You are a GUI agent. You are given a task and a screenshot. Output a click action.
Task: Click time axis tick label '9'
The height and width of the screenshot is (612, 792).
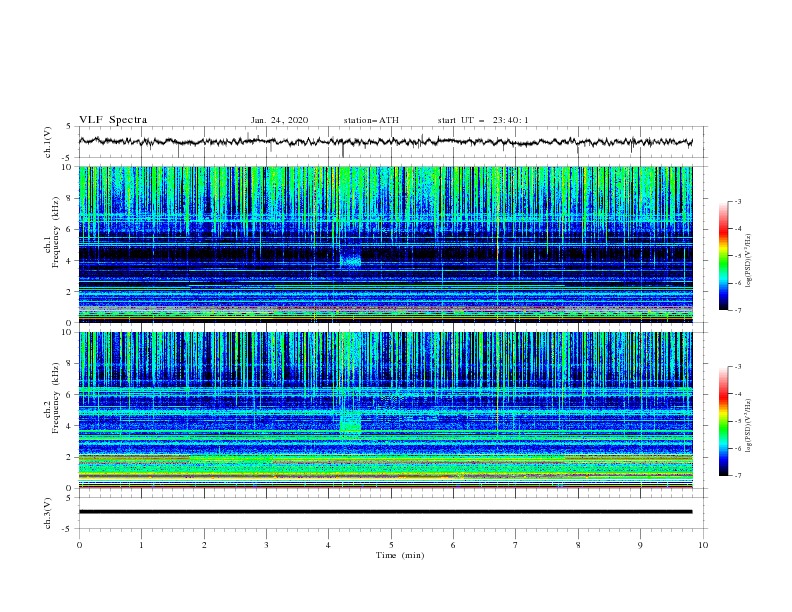(x=641, y=545)
